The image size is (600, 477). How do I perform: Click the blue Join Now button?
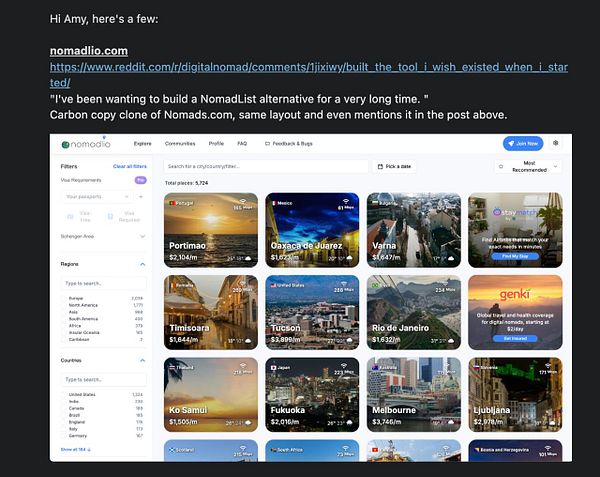coord(523,143)
